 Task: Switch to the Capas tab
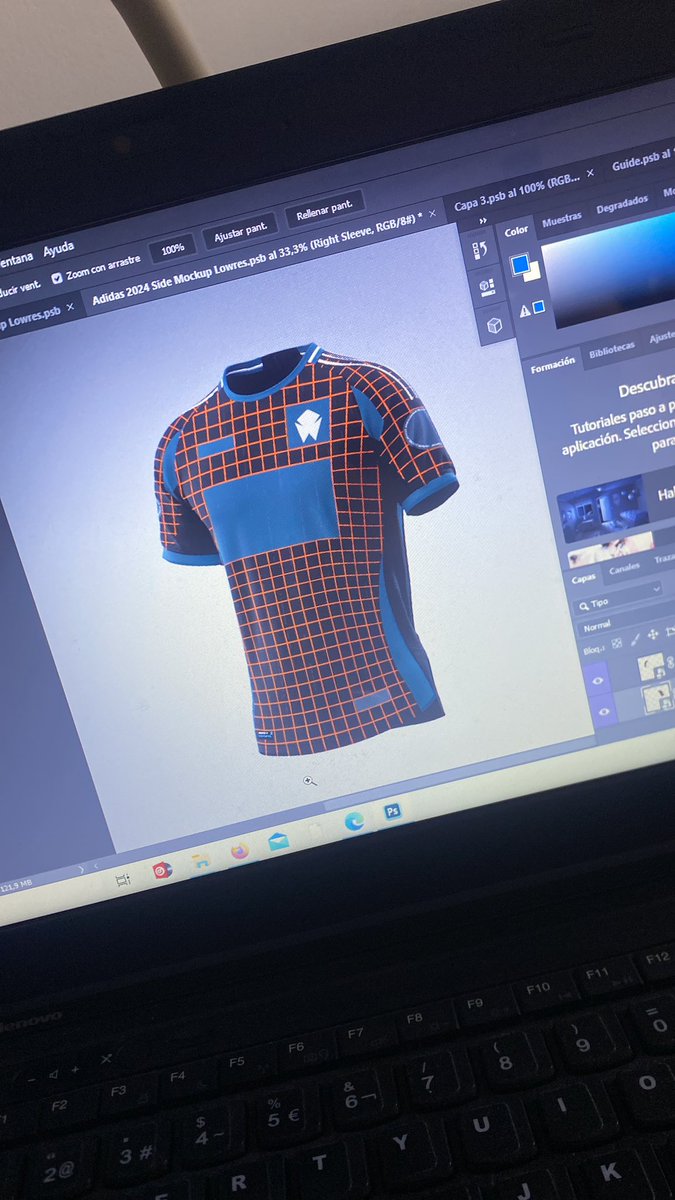pyautogui.click(x=583, y=579)
